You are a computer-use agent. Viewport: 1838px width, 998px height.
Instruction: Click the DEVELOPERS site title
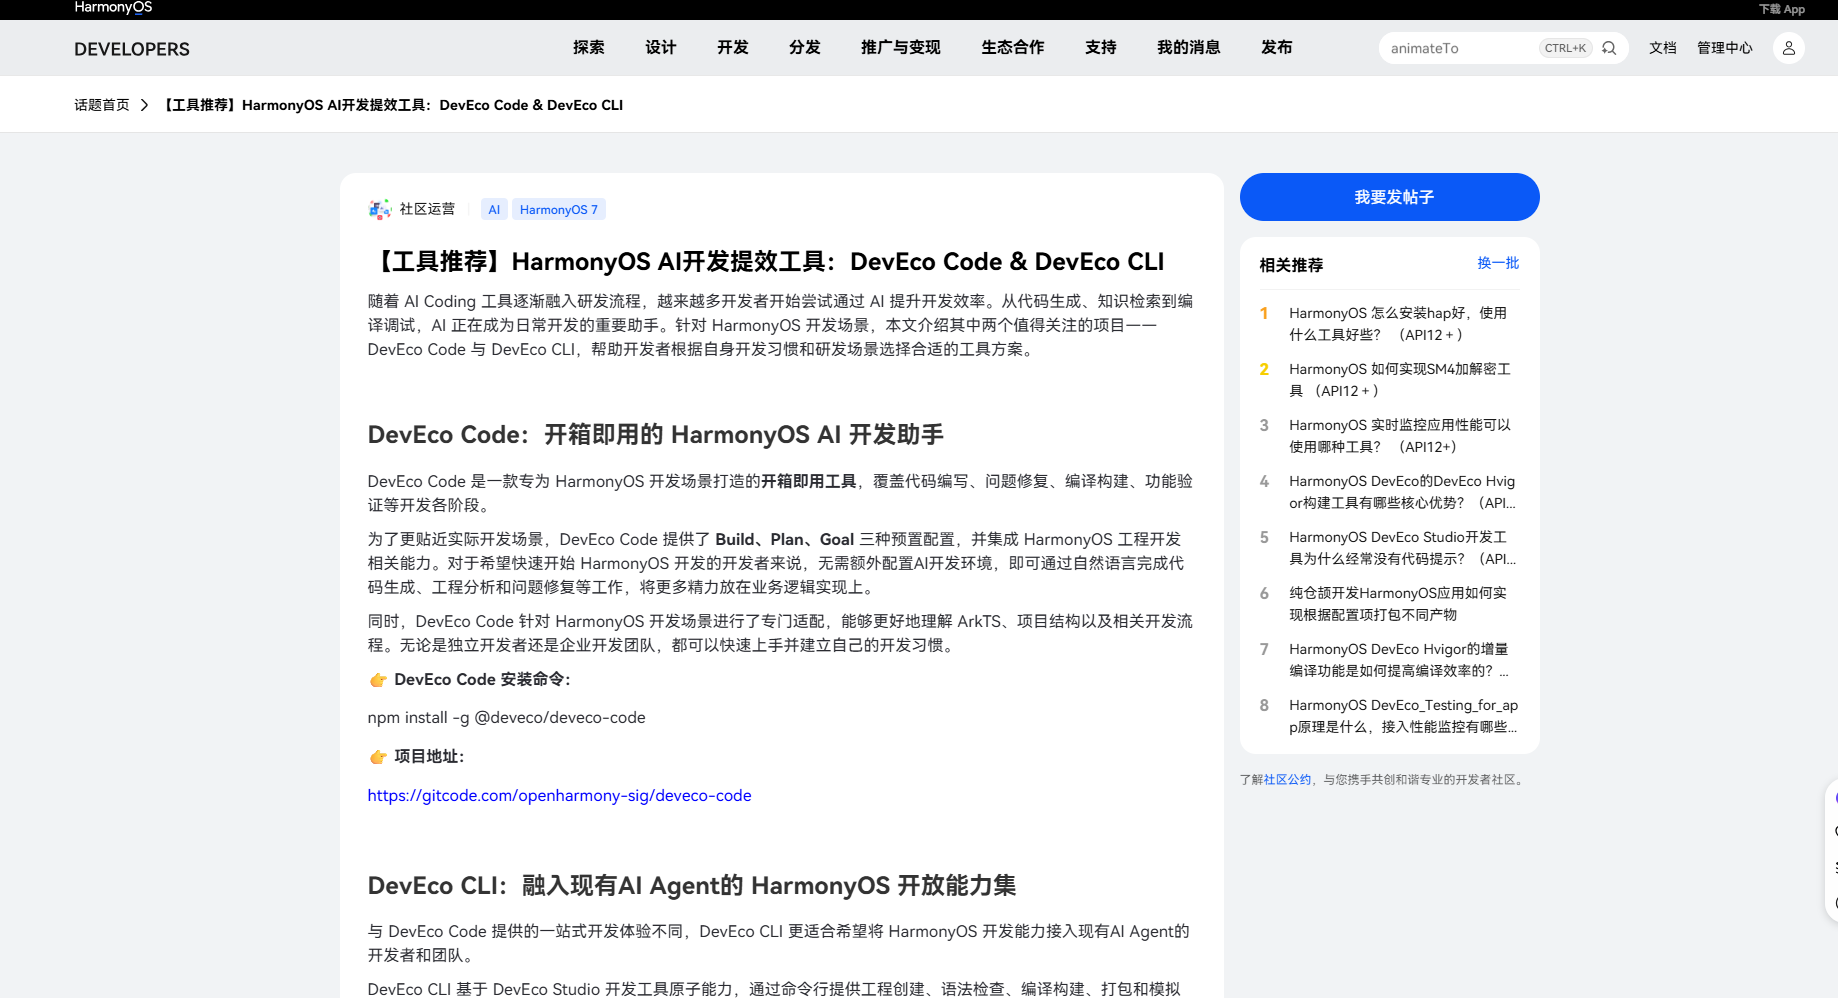point(132,49)
